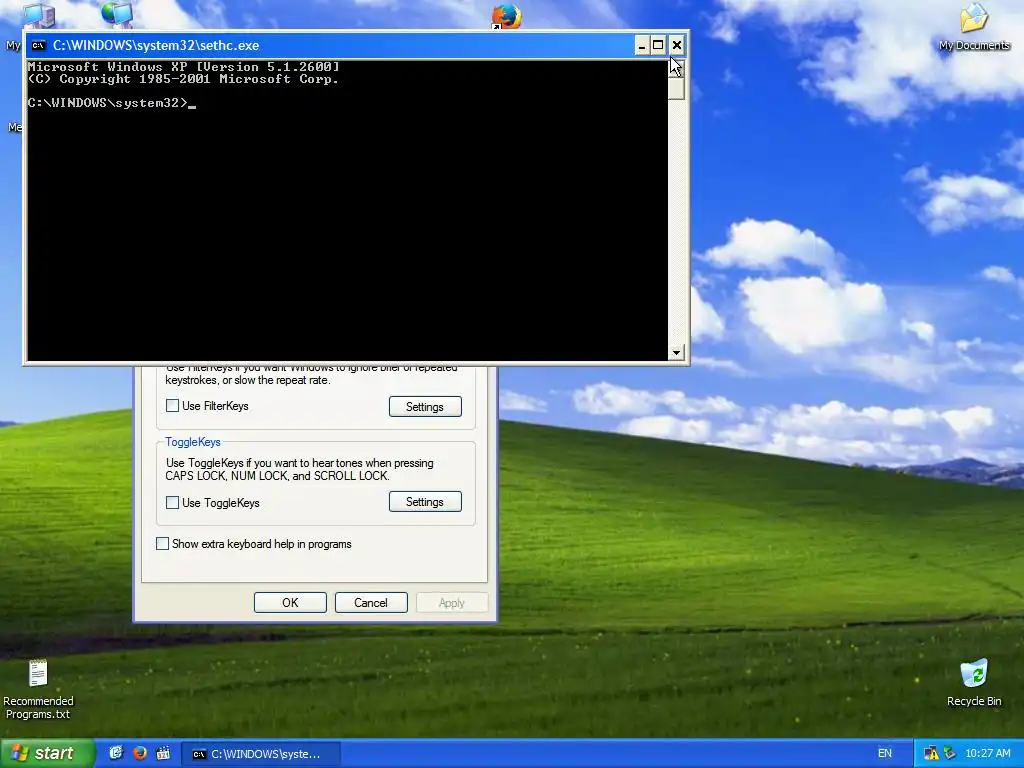Close the sethc.exe console window

coord(677,45)
